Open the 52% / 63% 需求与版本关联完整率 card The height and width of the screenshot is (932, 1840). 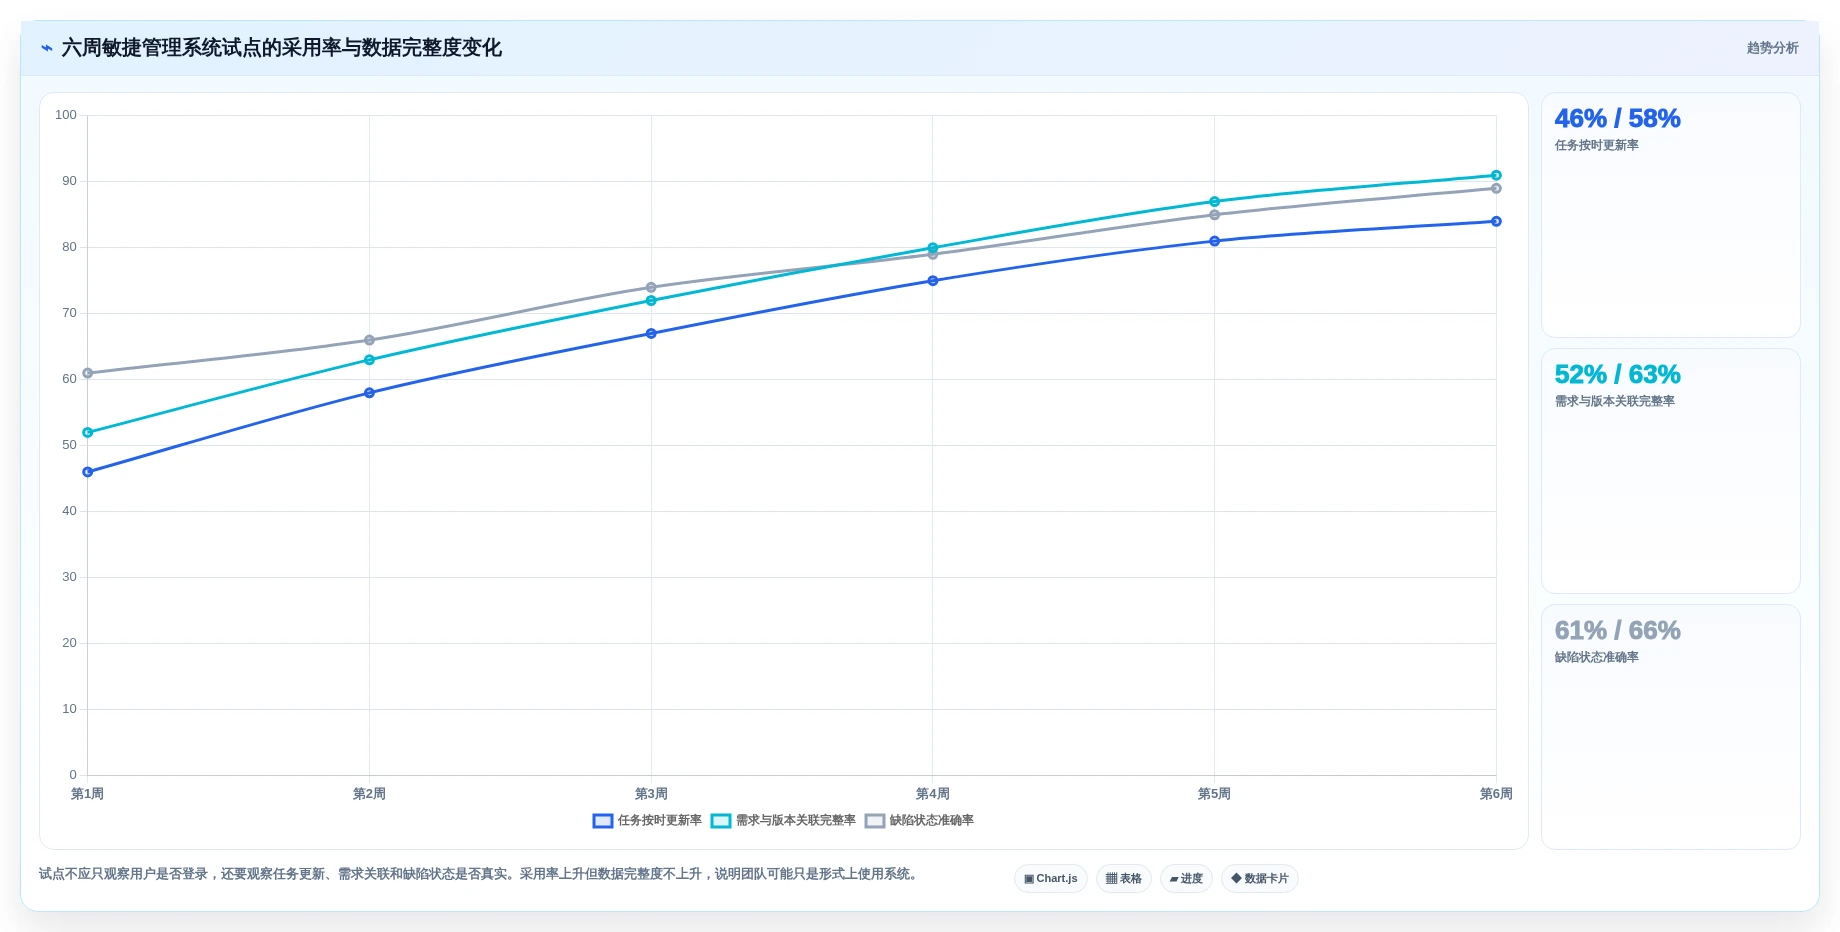point(1670,471)
